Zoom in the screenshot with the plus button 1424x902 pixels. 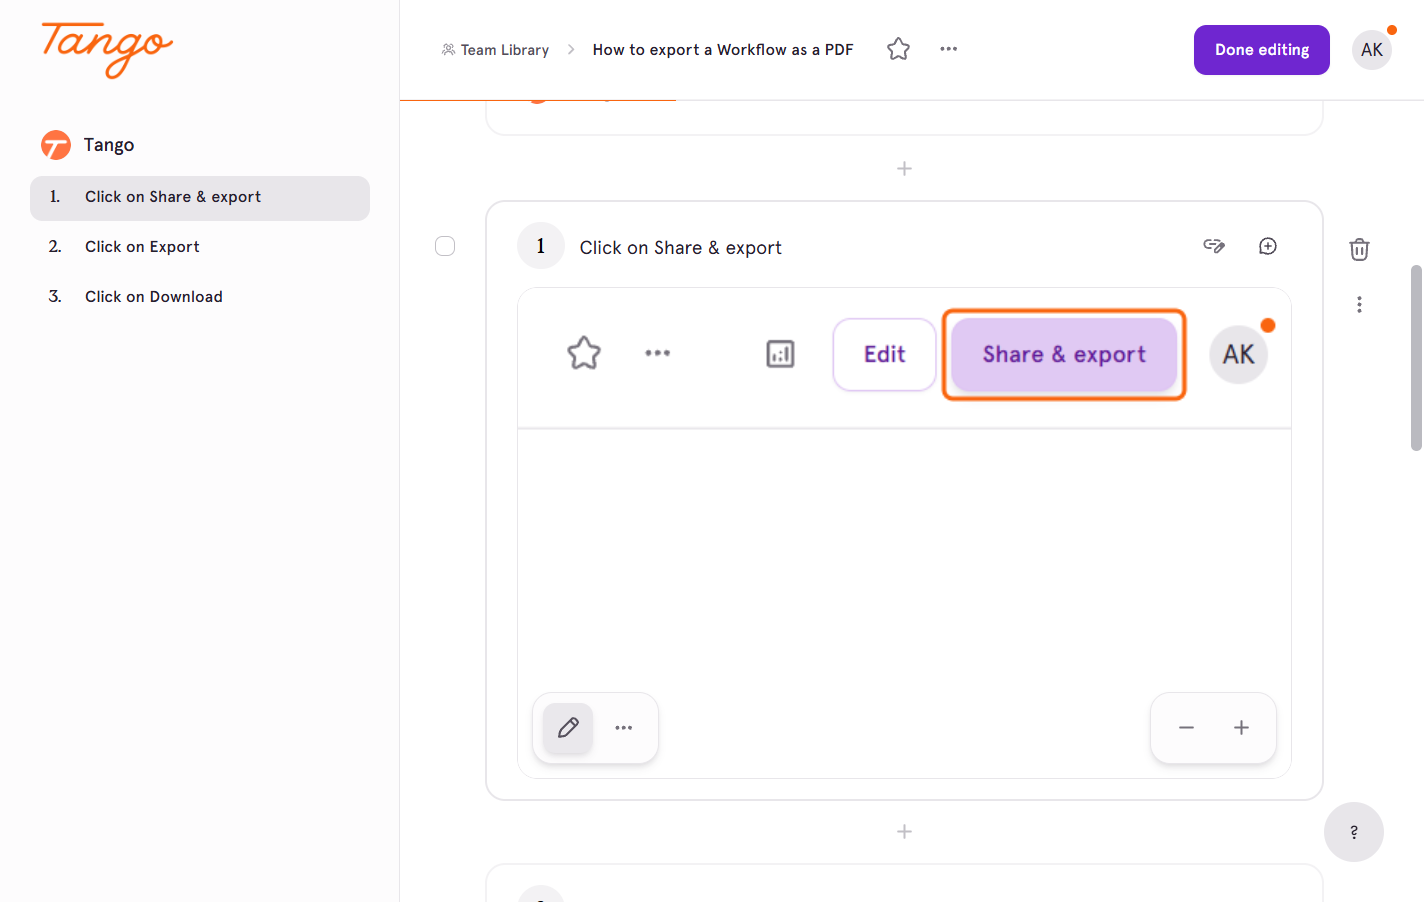coord(1241,728)
